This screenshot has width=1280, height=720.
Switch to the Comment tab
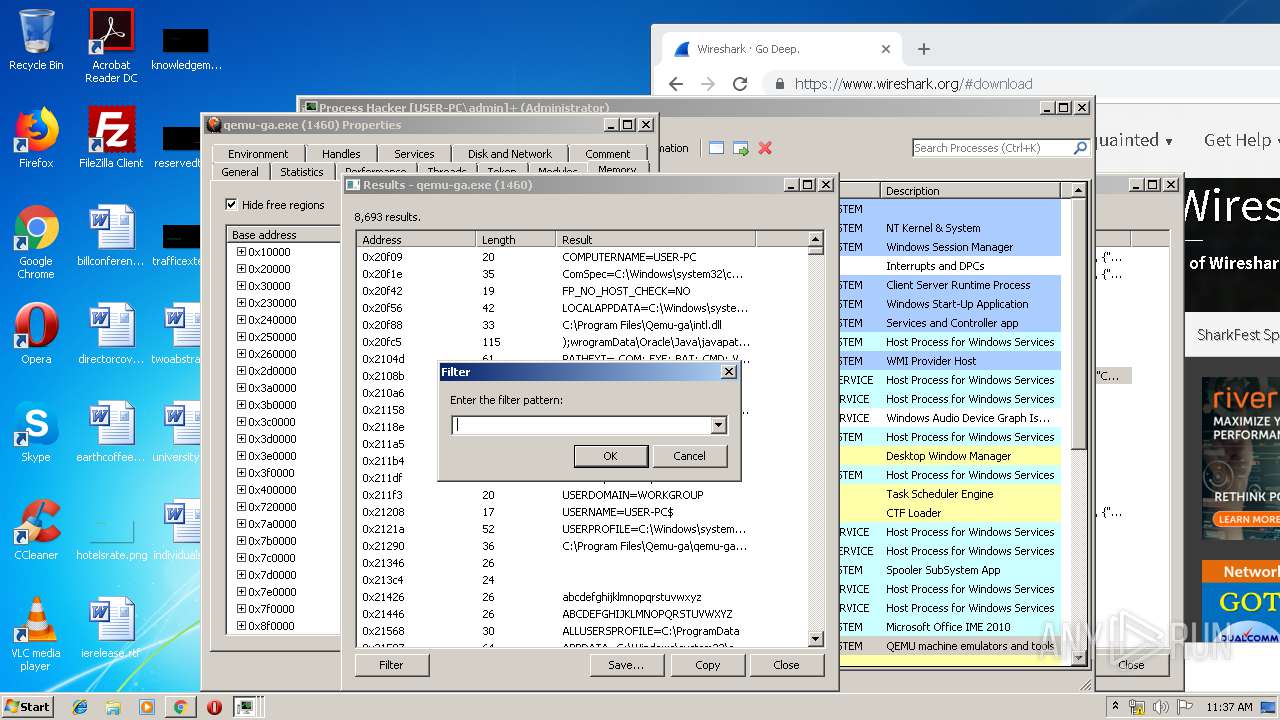[x=608, y=154]
